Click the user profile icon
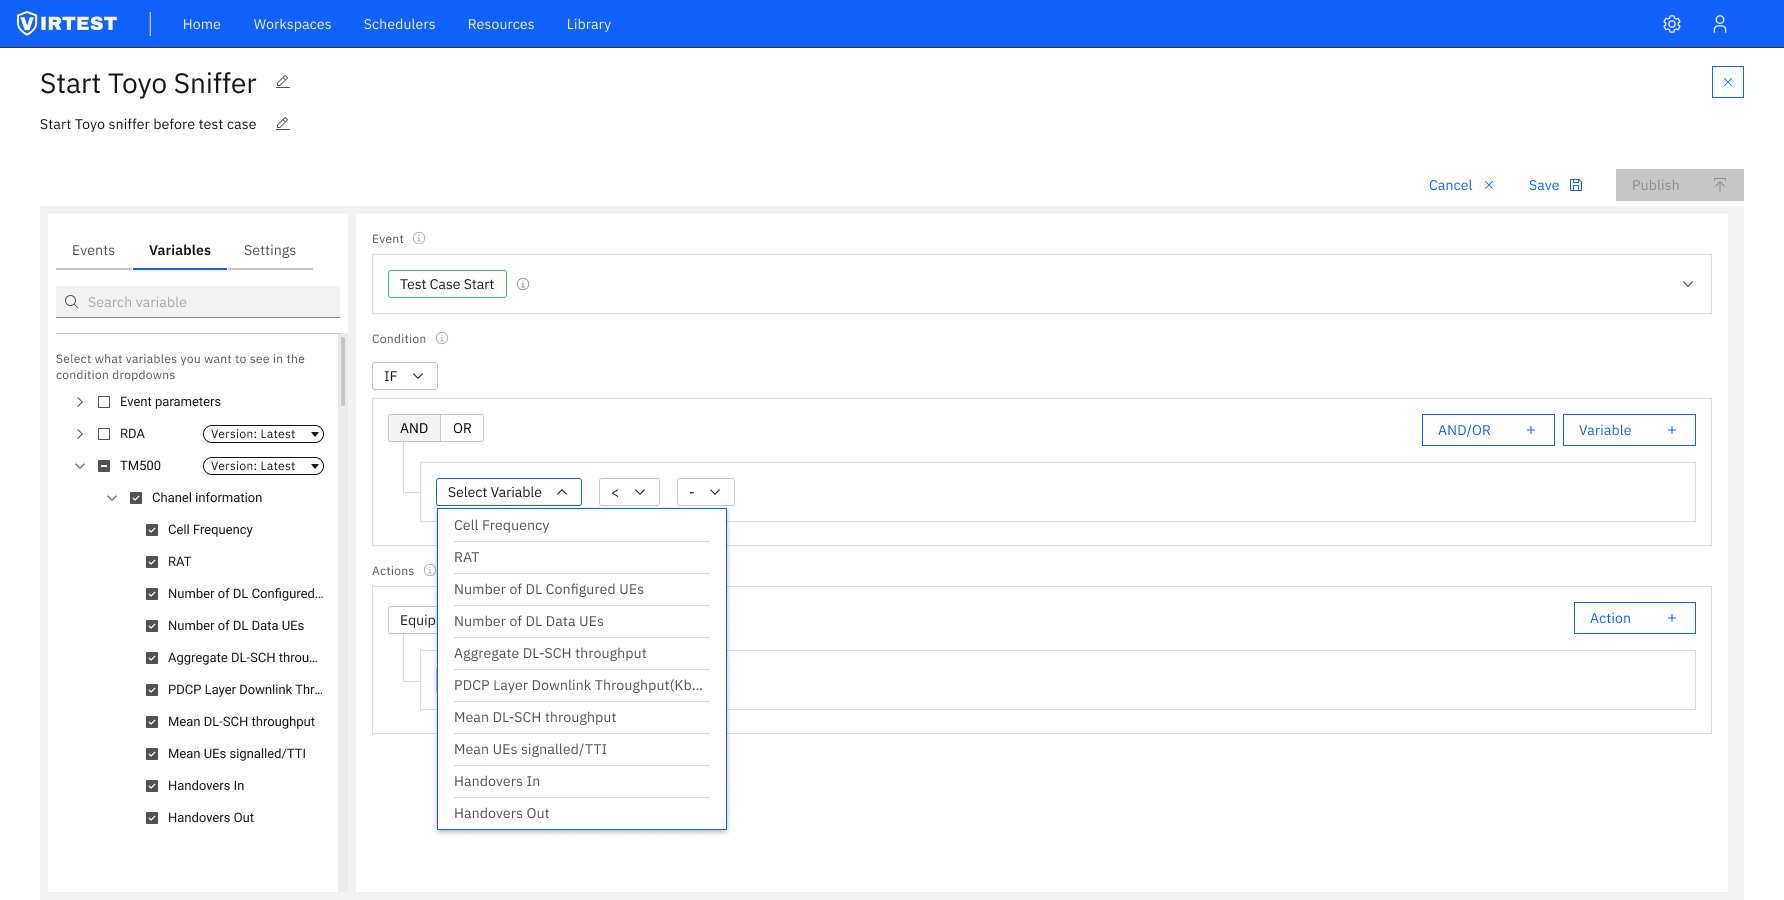The width and height of the screenshot is (1784, 900). tap(1720, 23)
